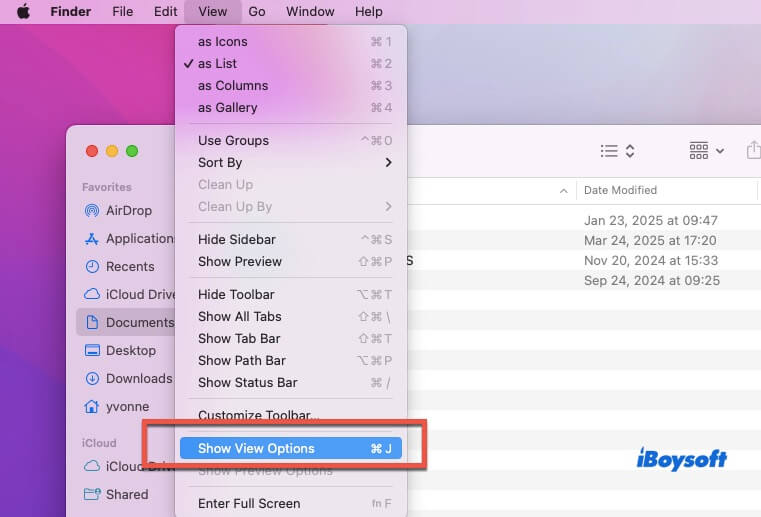Choose Hide Sidebar menu option
This screenshot has width=761, height=517.
point(236,240)
